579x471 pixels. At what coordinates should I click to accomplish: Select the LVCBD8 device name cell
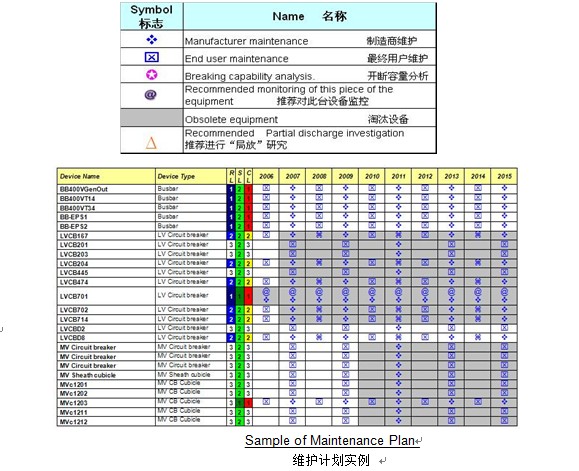pos(106,338)
